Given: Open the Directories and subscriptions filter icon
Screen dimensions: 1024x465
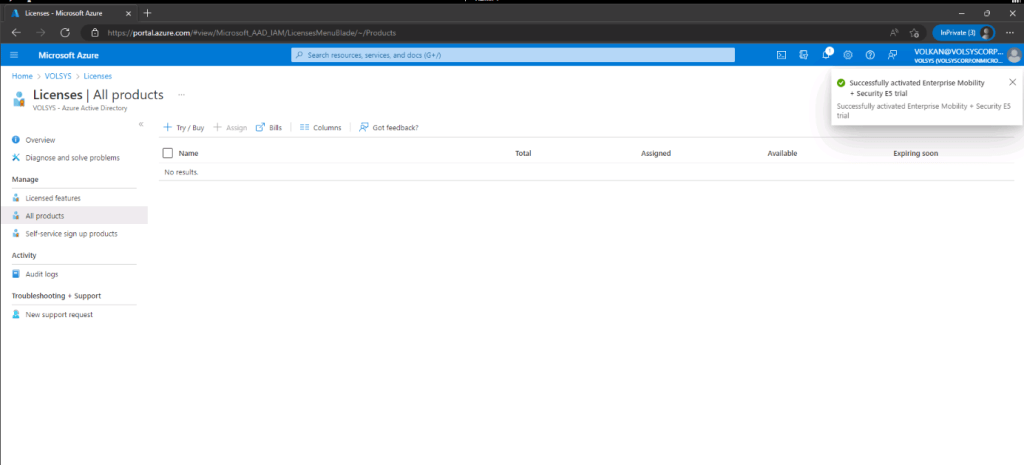Looking at the screenshot, I should (803, 55).
